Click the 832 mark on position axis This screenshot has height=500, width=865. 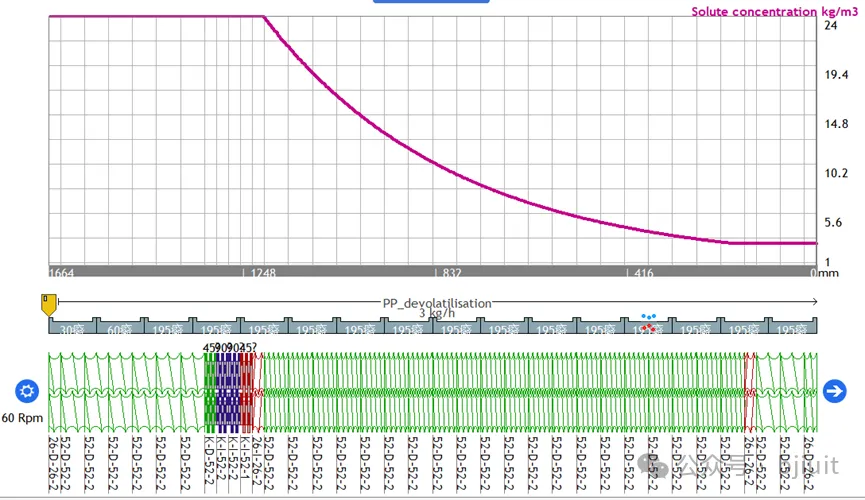point(452,272)
